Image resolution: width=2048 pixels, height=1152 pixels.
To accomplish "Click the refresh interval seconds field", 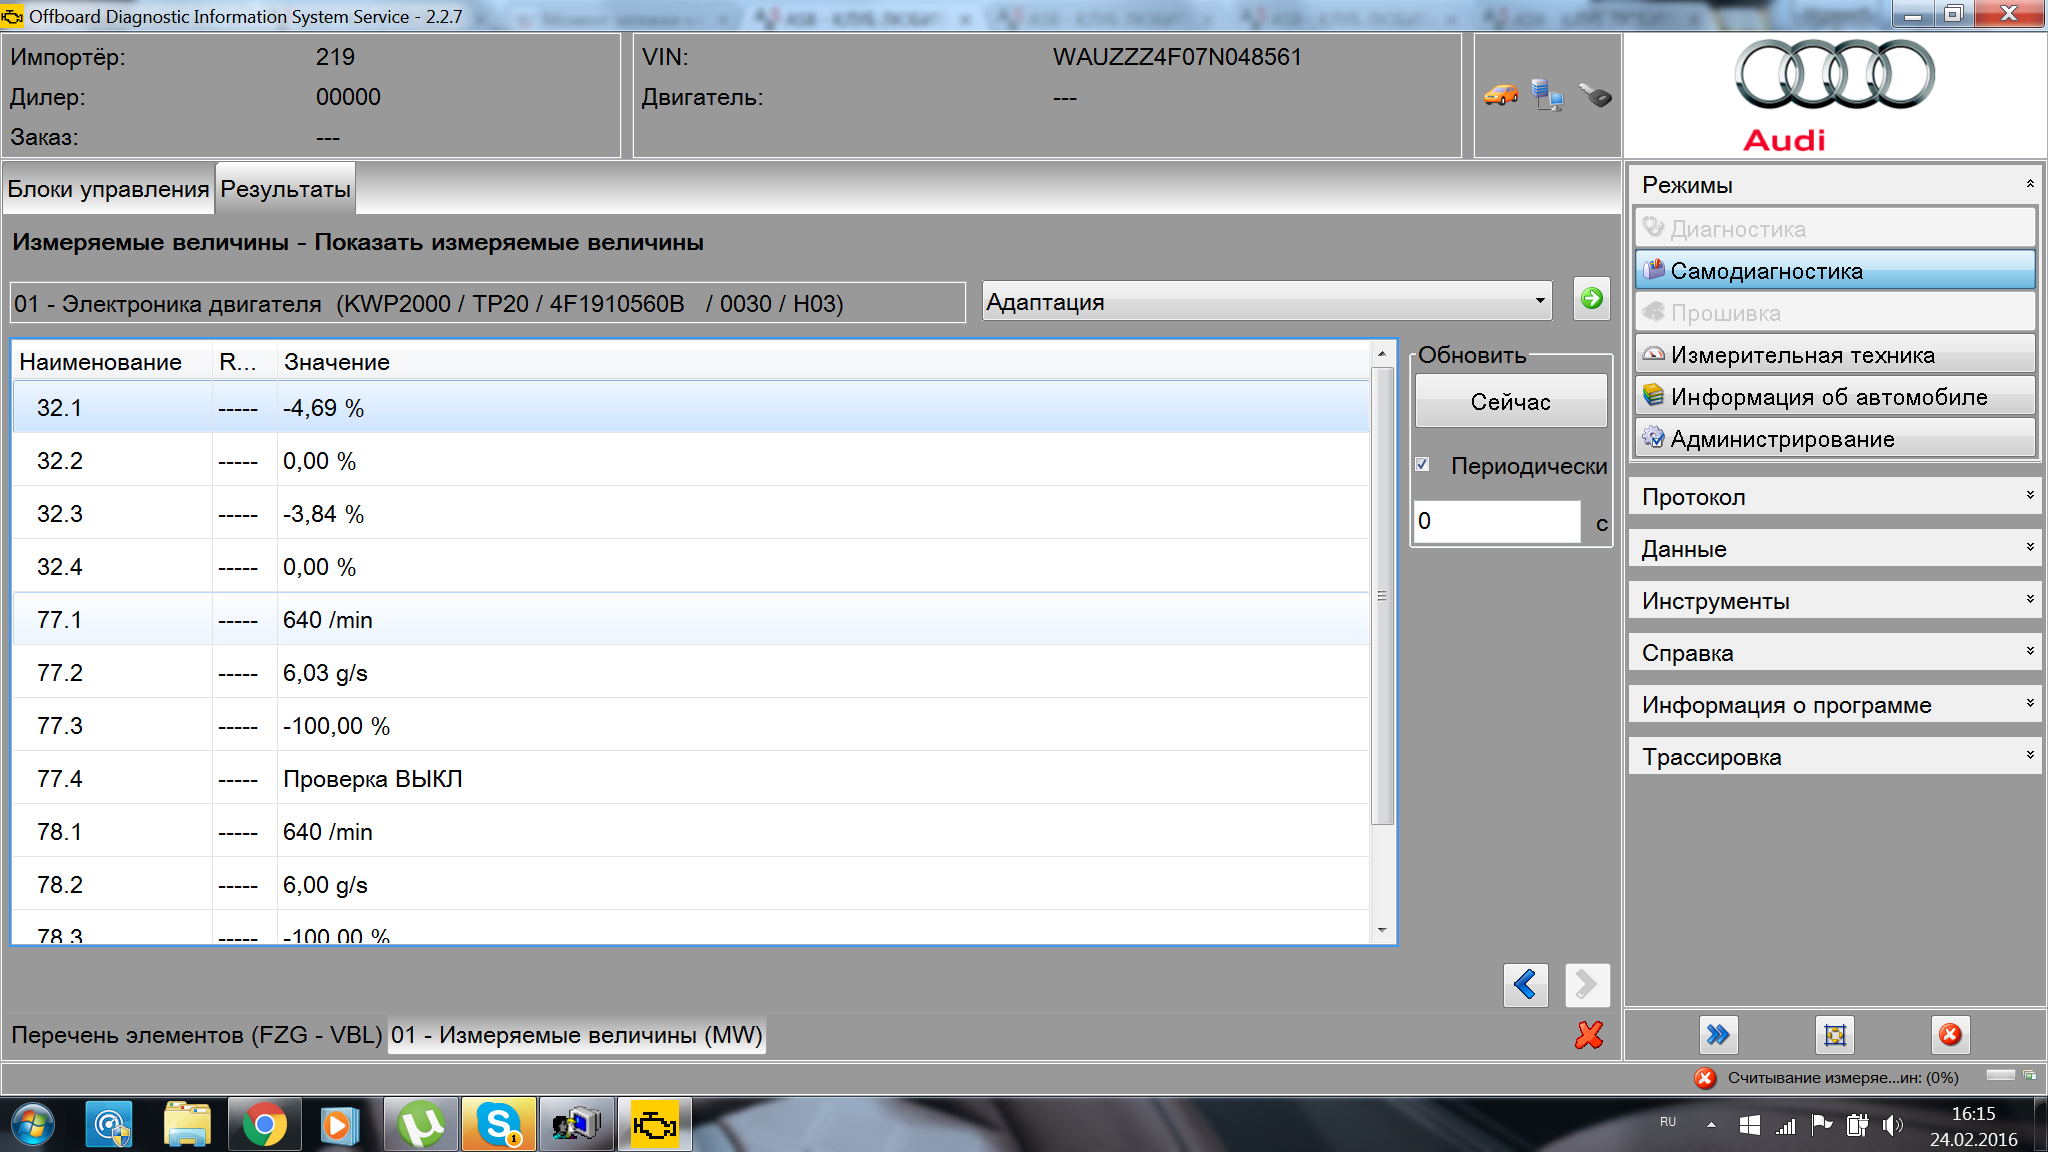I will click(1496, 521).
